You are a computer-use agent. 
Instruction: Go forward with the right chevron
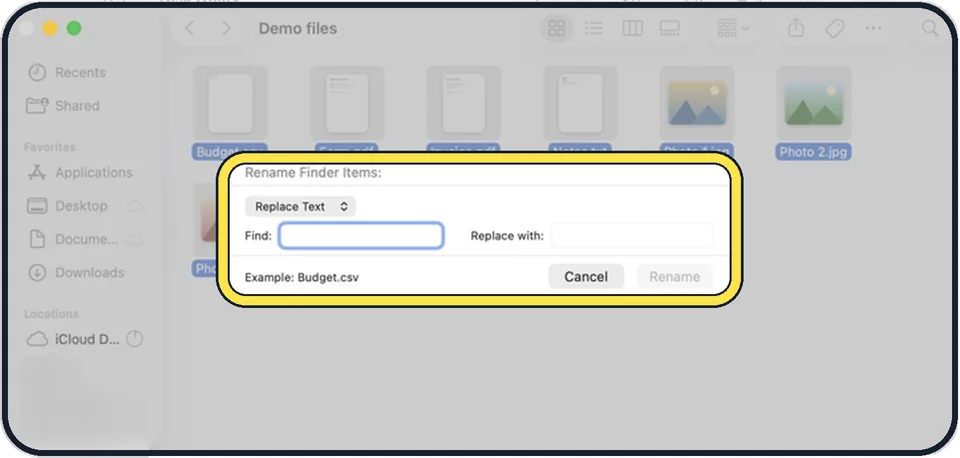[x=227, y=28]
